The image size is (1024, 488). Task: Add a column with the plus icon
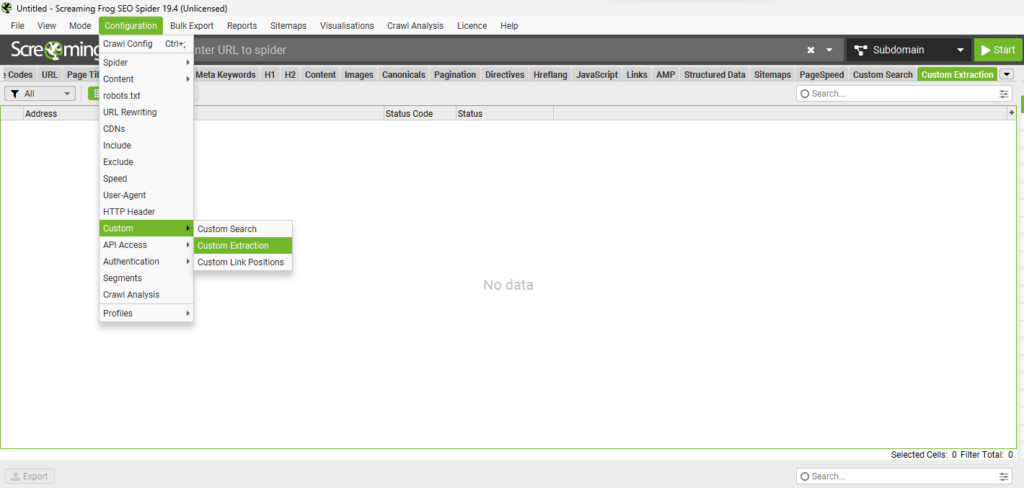click(x=1012, y=113)
